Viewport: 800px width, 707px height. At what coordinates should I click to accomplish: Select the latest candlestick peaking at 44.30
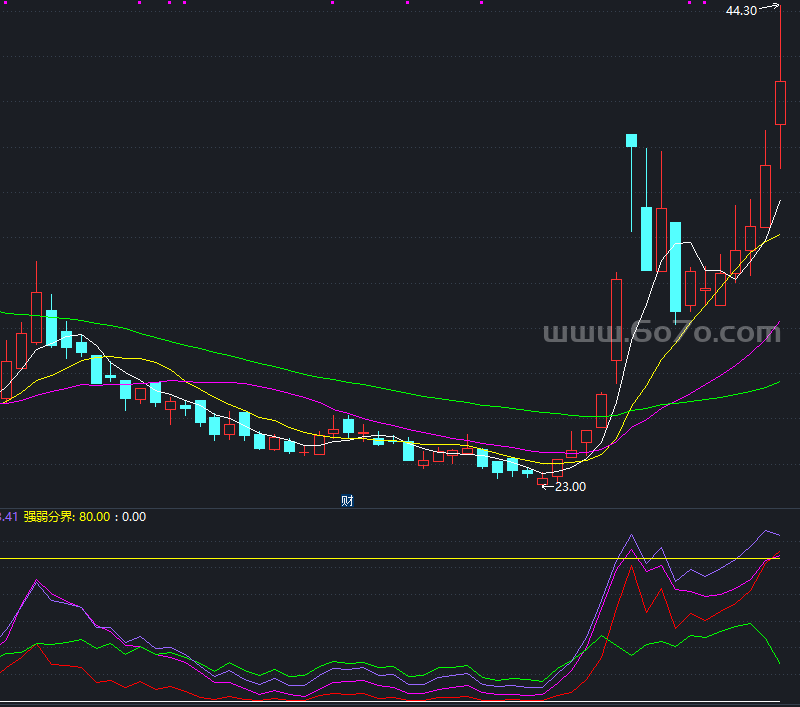[x=780, y=102]
